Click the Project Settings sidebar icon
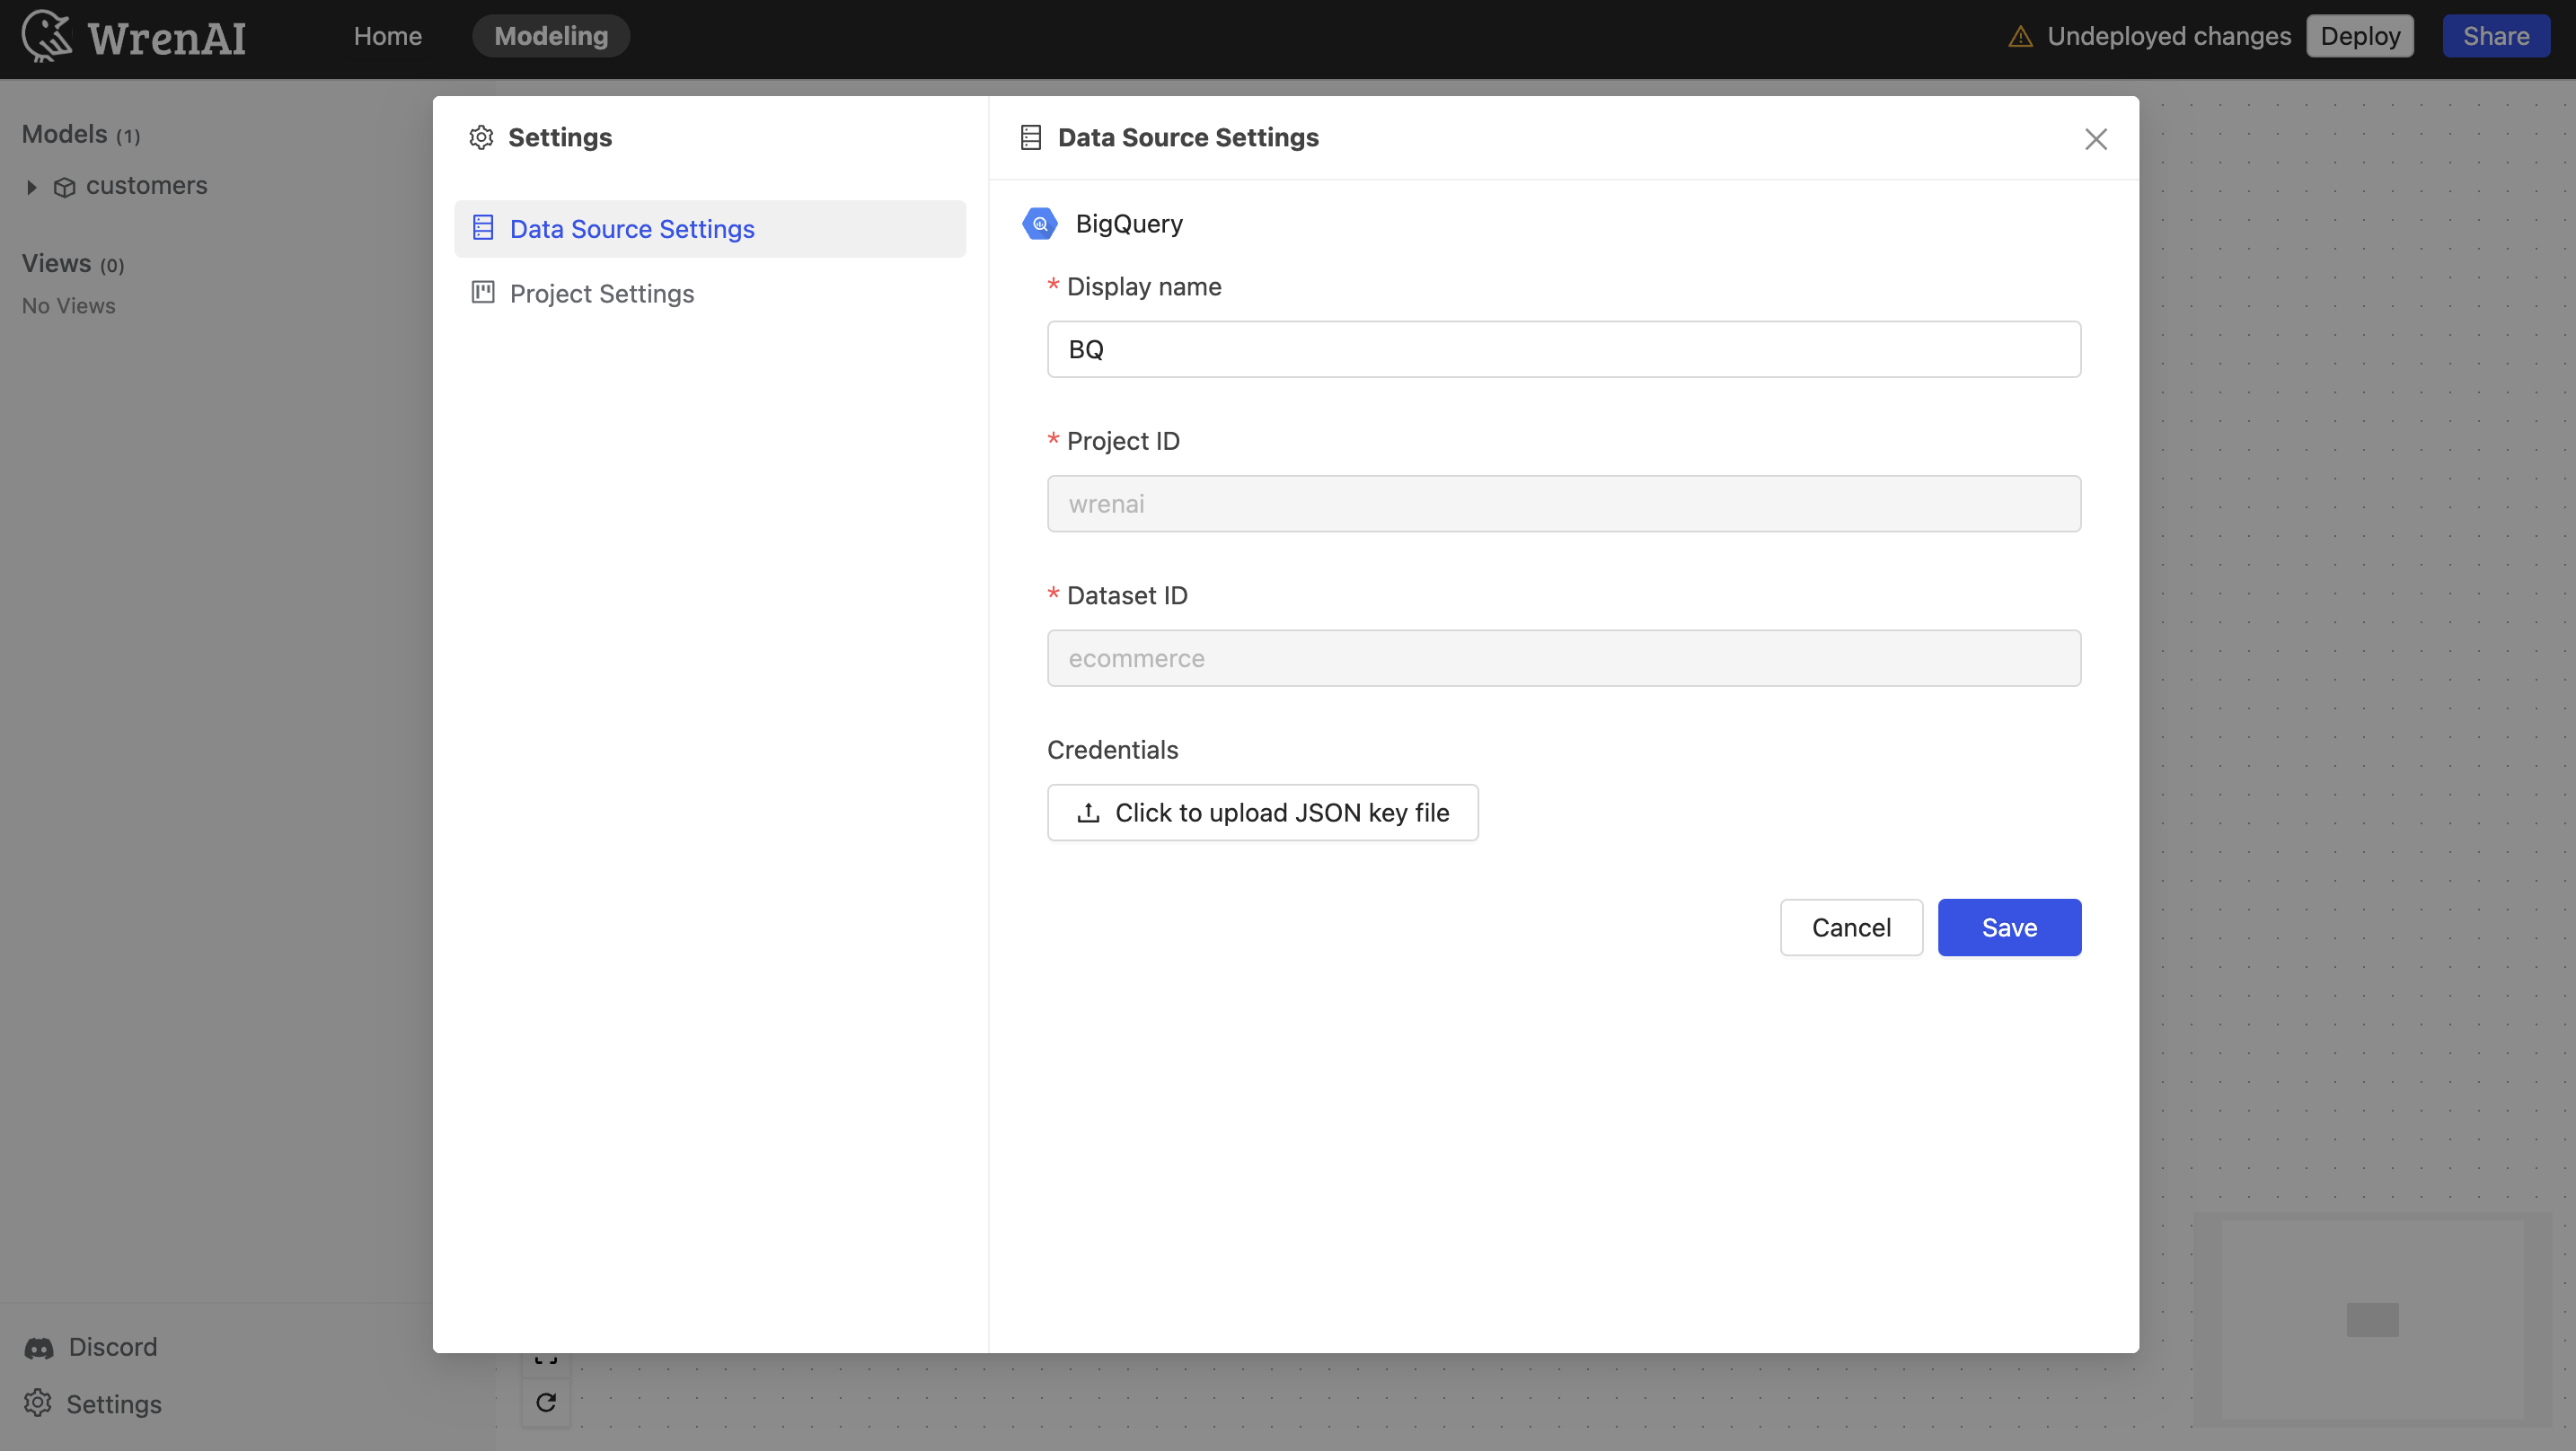 (483, 292)
